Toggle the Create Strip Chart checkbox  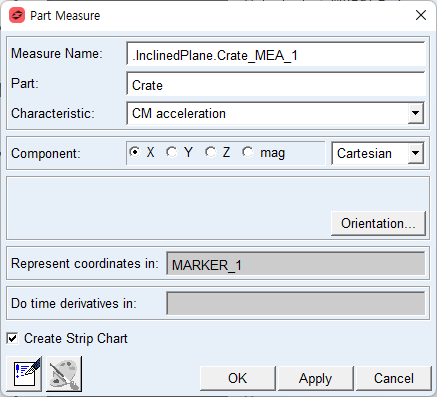12,338
